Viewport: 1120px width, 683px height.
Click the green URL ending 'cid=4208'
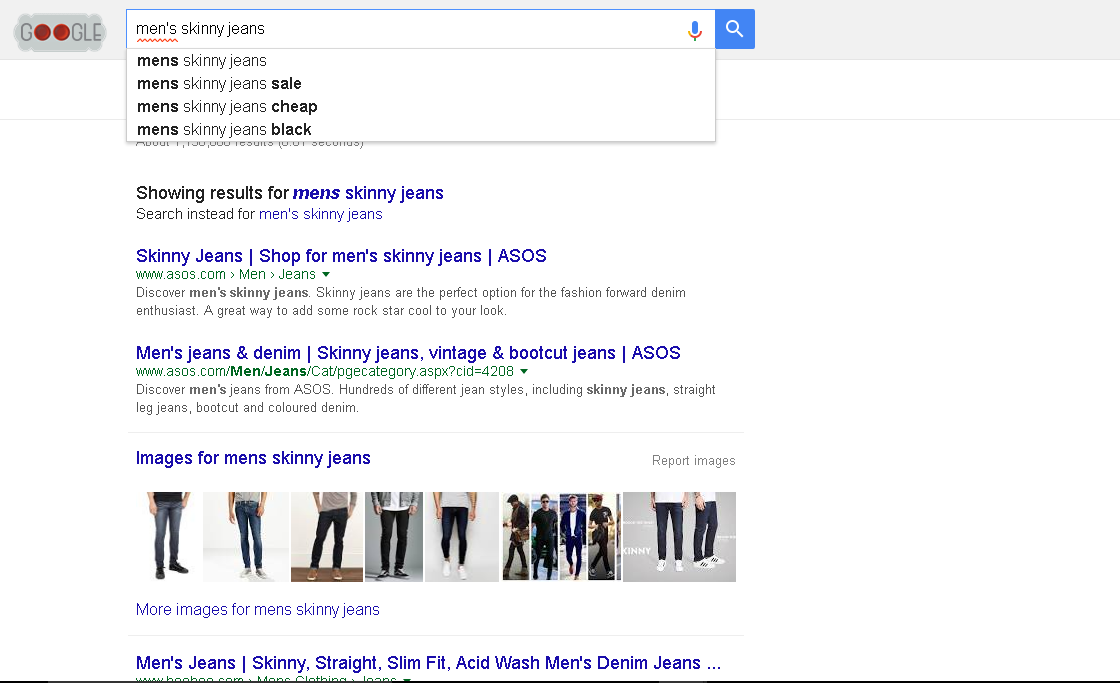[325, 372]
